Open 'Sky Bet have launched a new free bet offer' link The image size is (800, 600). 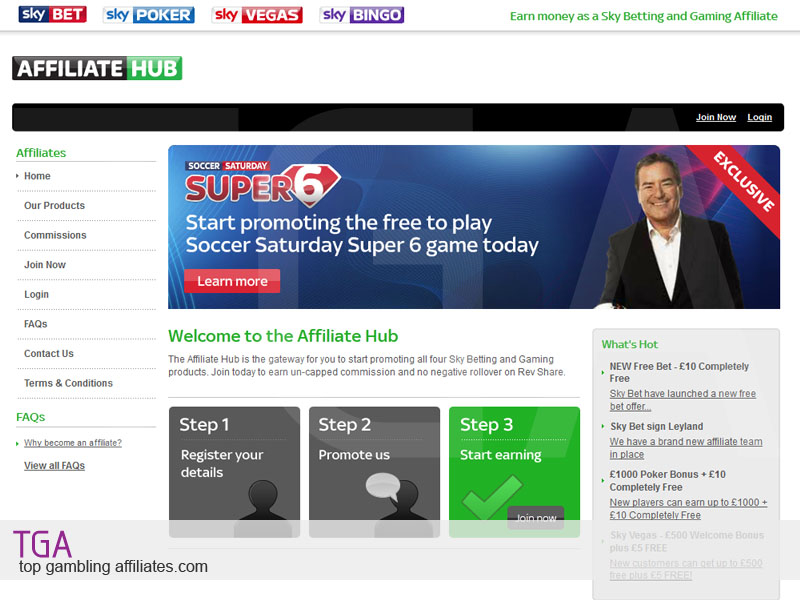pyautogui.click(x=683, y=400)
